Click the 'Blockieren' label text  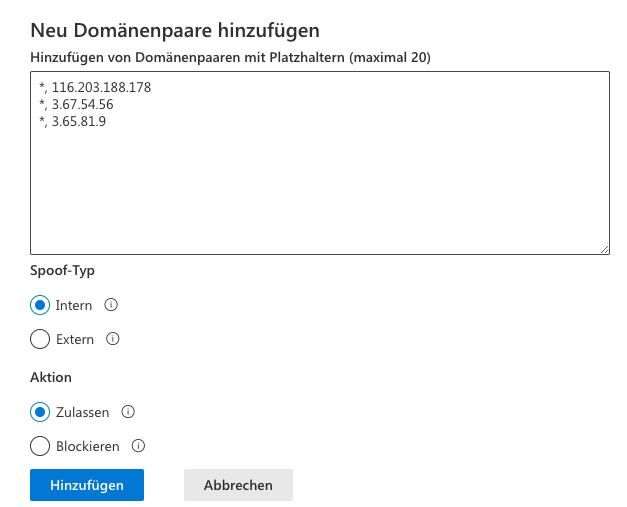pyautogui.click(x=88, y=446)
